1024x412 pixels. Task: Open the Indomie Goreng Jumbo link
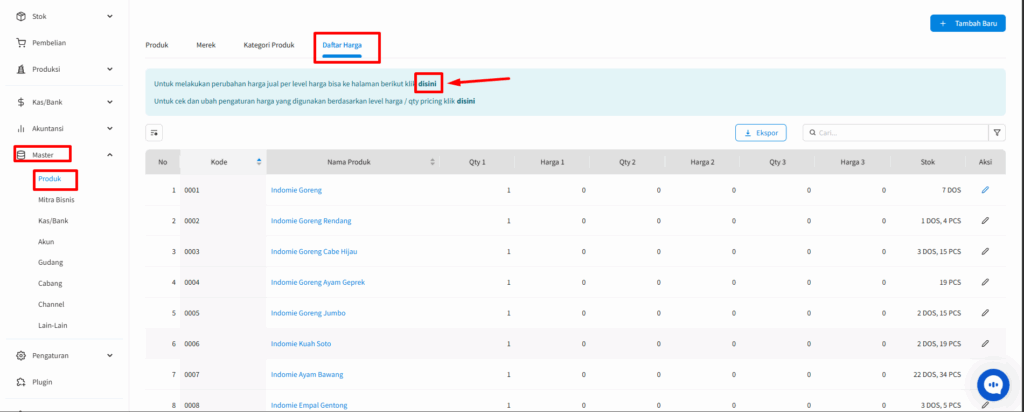(308, 313)
